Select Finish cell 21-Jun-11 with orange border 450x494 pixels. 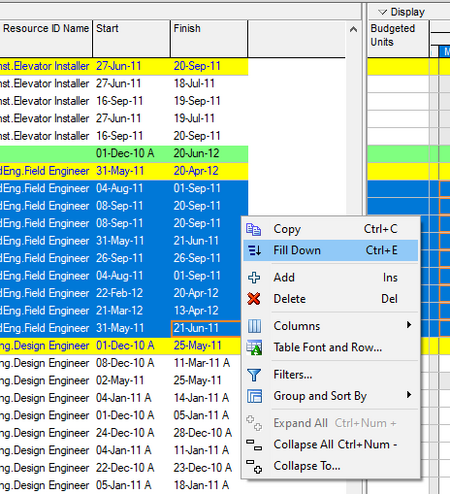206,328
